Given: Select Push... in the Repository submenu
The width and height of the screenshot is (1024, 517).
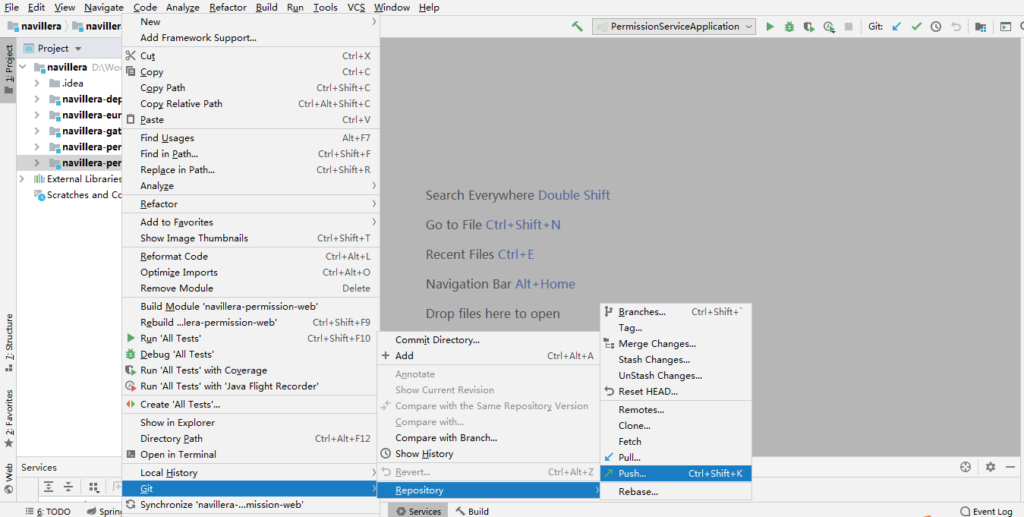Looking at the screenshot, I should 632,474.
